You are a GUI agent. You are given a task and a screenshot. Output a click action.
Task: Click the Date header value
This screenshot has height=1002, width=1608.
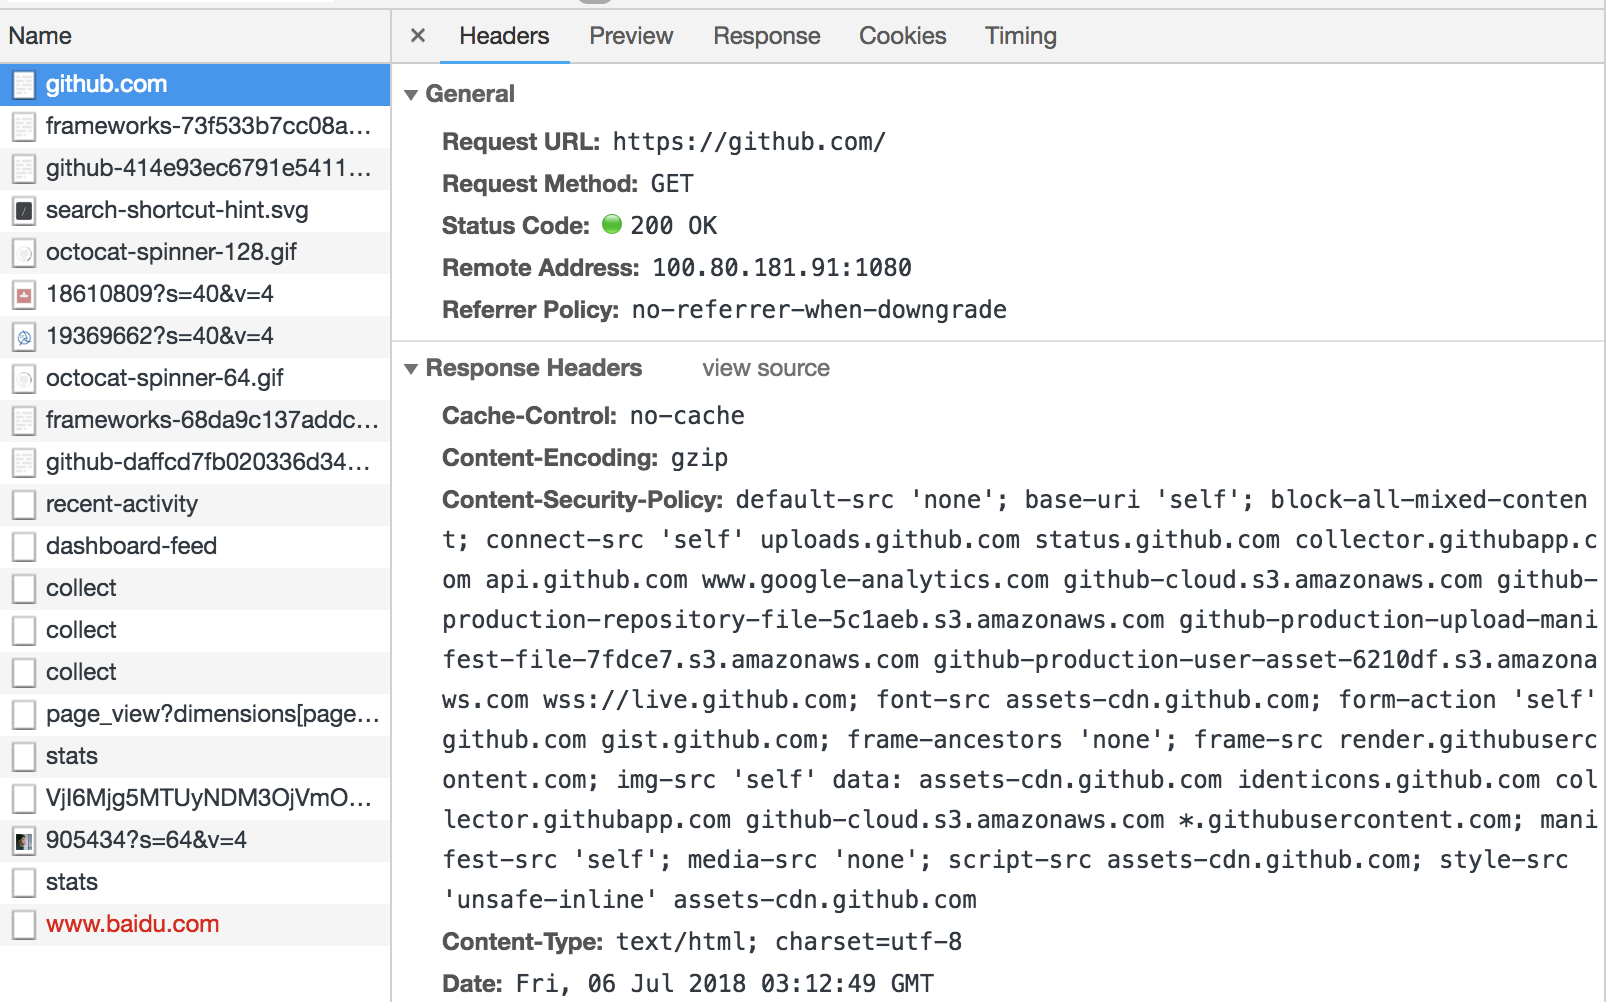(725, 984)
